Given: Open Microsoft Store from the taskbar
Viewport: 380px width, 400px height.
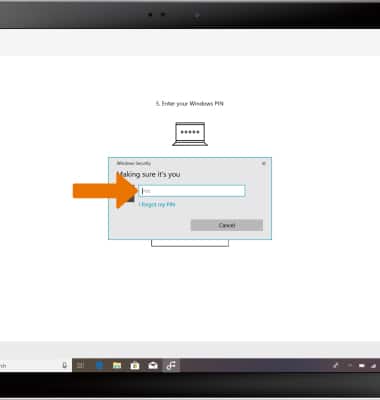Looking at the screenshot, I should pos(135,366).
